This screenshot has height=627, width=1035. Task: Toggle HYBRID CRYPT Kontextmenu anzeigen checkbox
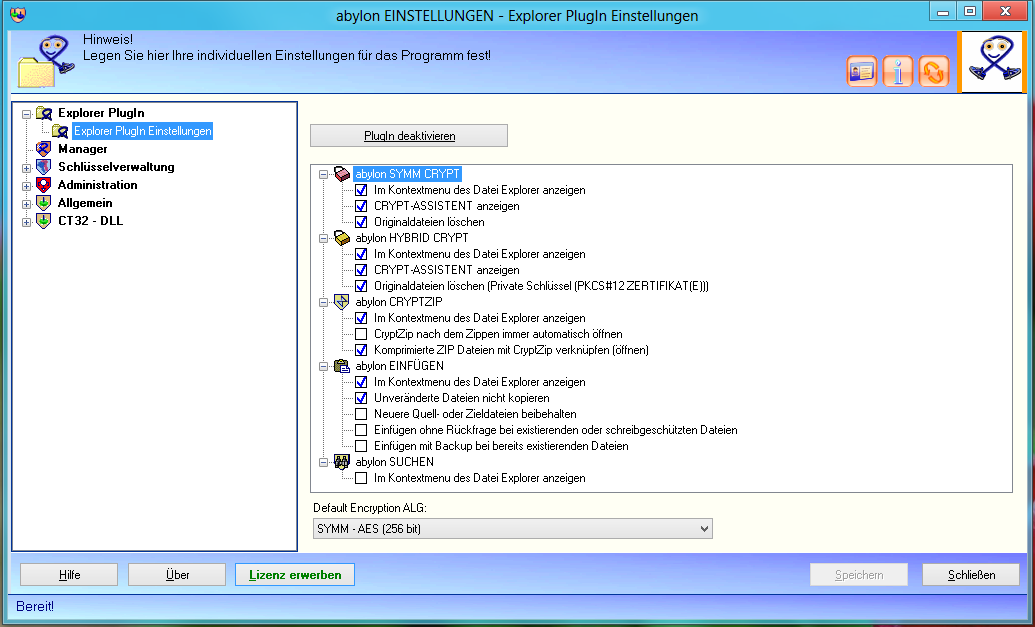(x=361, y=254)
